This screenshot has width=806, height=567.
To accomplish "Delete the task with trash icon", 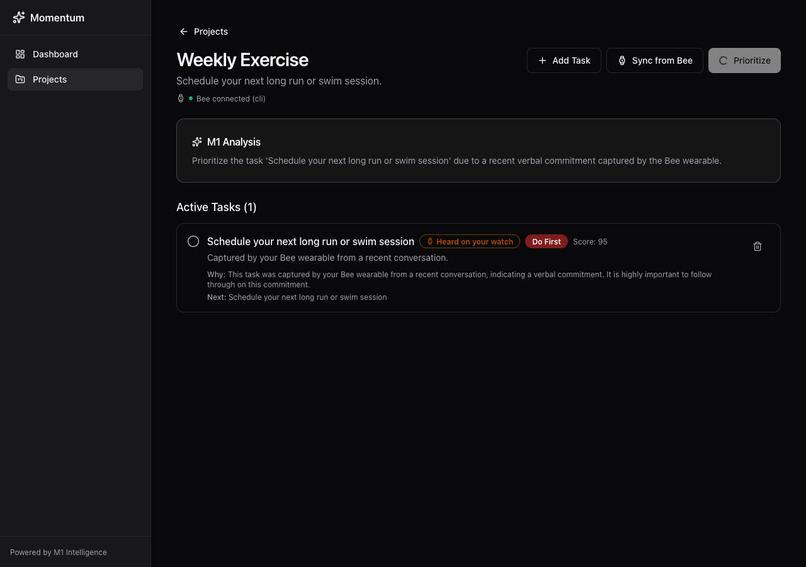I will click(757, 247).
